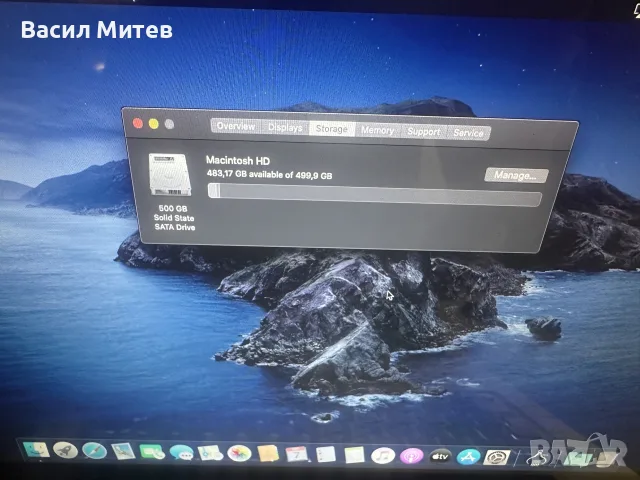This screenshot has height=480, width=640.
Task: Open Launchpad rocket icon in dock
Action: [65, 450]
